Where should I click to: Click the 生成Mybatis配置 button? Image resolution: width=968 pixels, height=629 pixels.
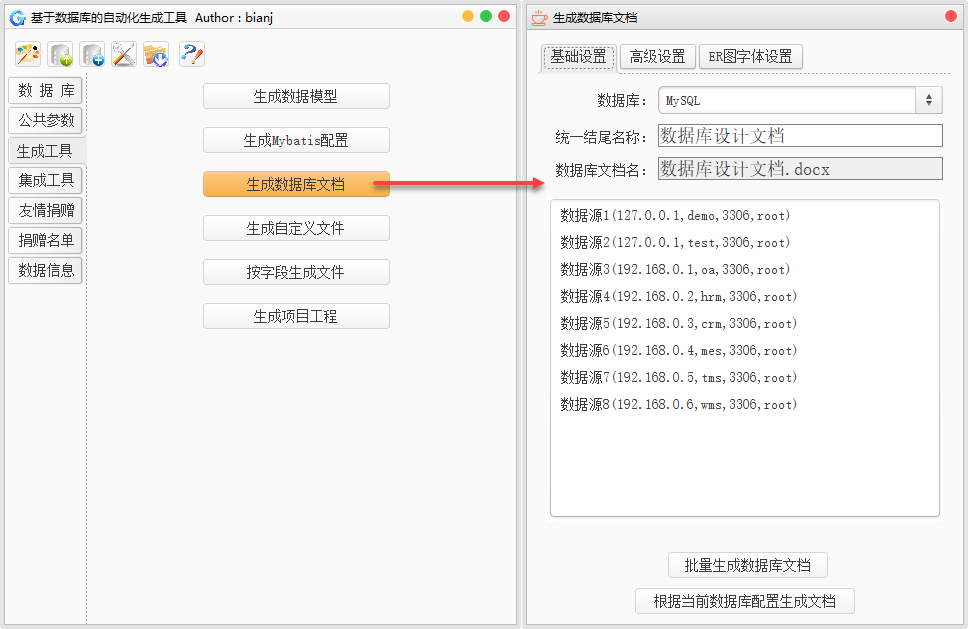click(296, 140)
